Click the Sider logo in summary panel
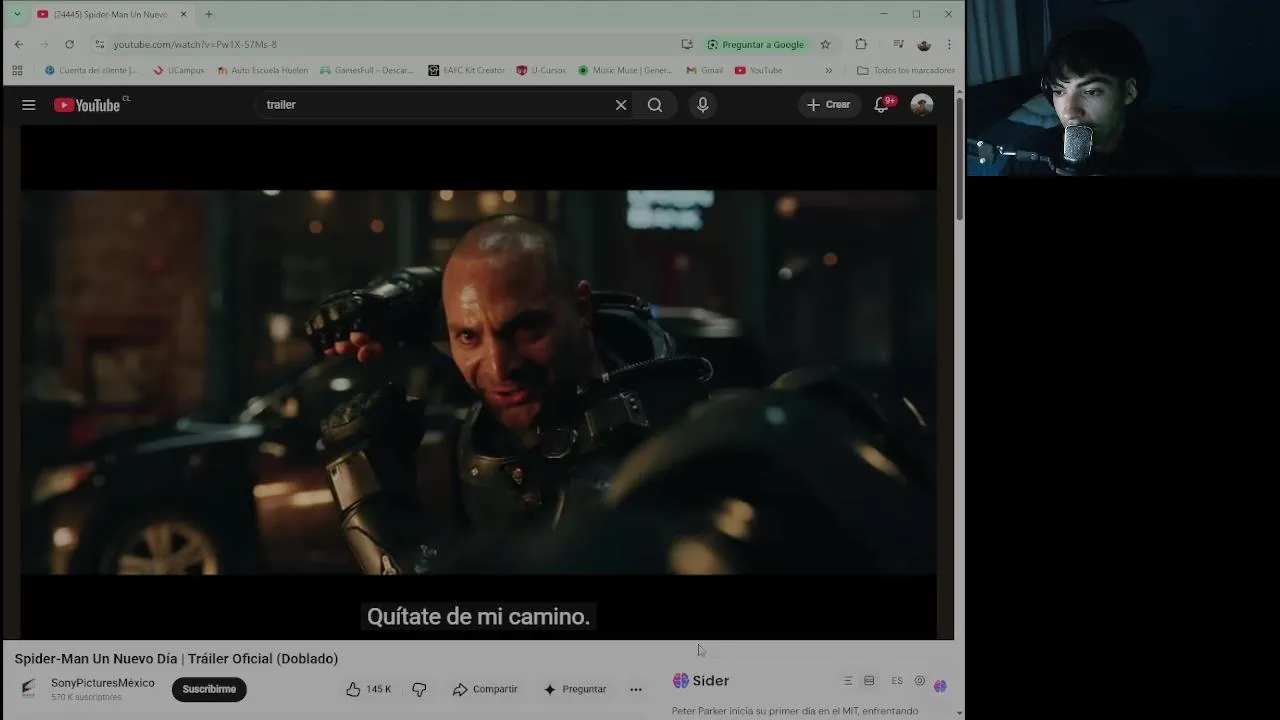The height and width of the screenshot is (720, 1280). point(701,681)
